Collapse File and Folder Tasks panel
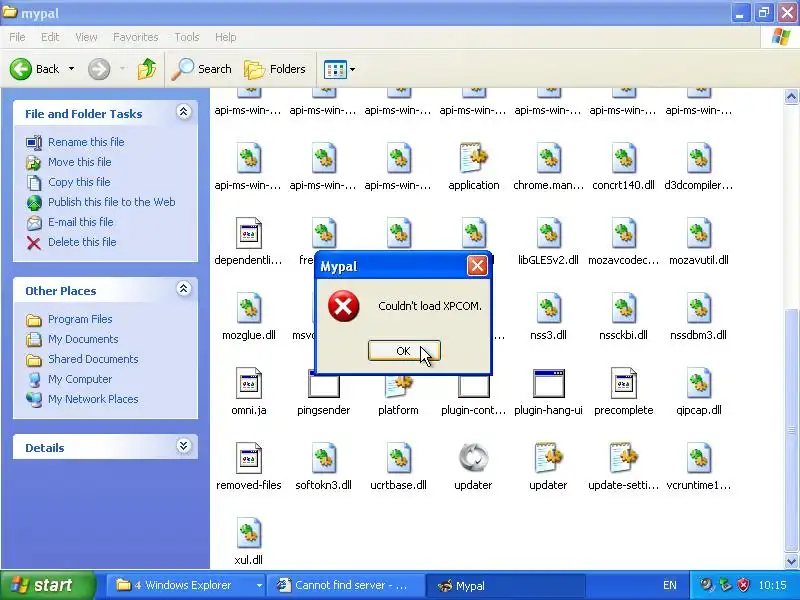Viewport: 800px width, 600px height. [x=183, y=112]
